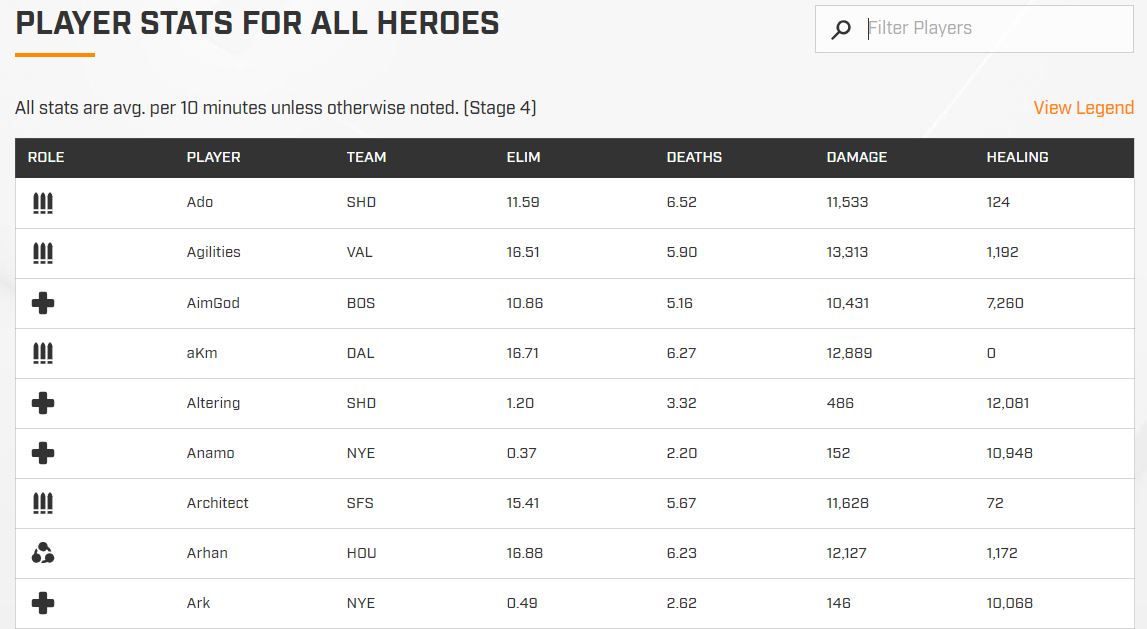This screenshot has width=1147, height=629.
Task: Click the support cross icon for Altering
Action: coord(43,403)
